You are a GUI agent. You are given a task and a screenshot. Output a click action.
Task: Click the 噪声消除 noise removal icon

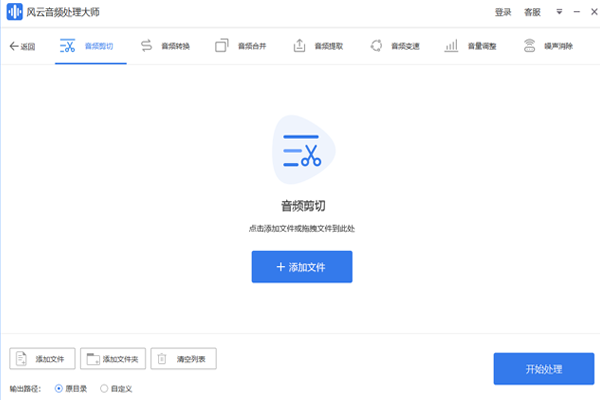click(529, 46)
